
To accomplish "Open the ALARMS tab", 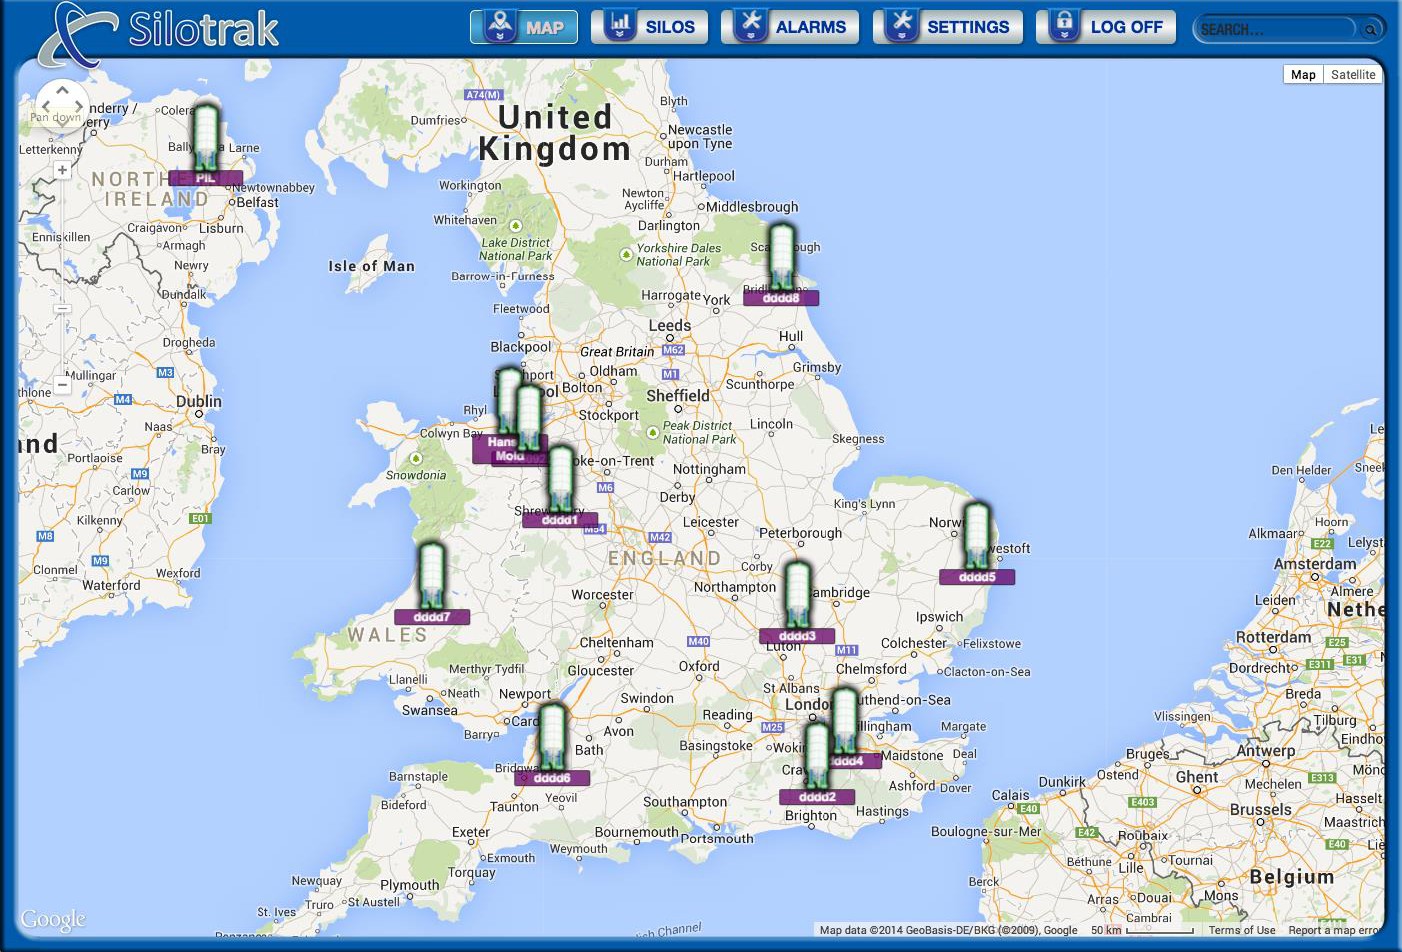I will (791, 27).
